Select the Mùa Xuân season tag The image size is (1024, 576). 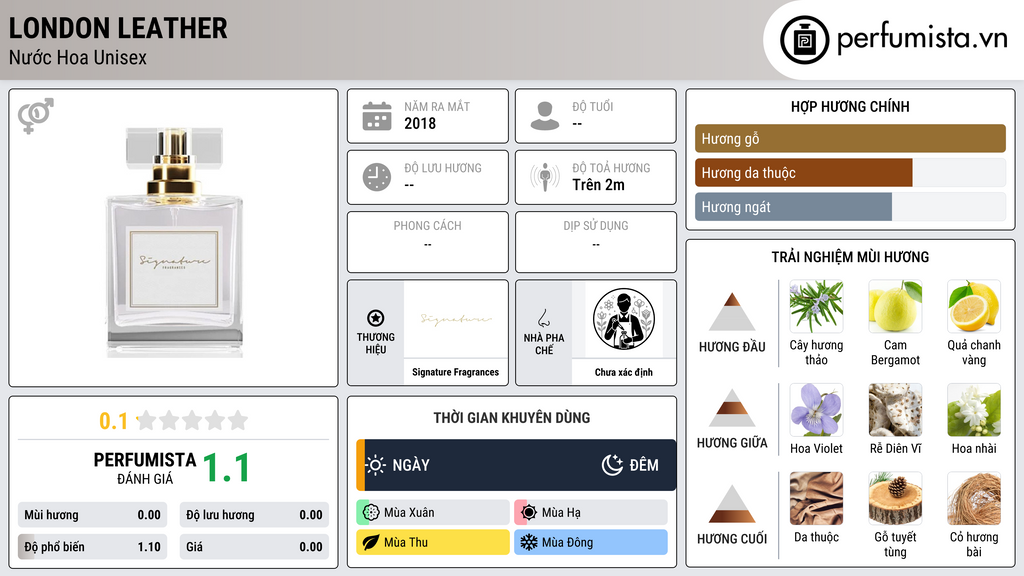coord(433,513)
